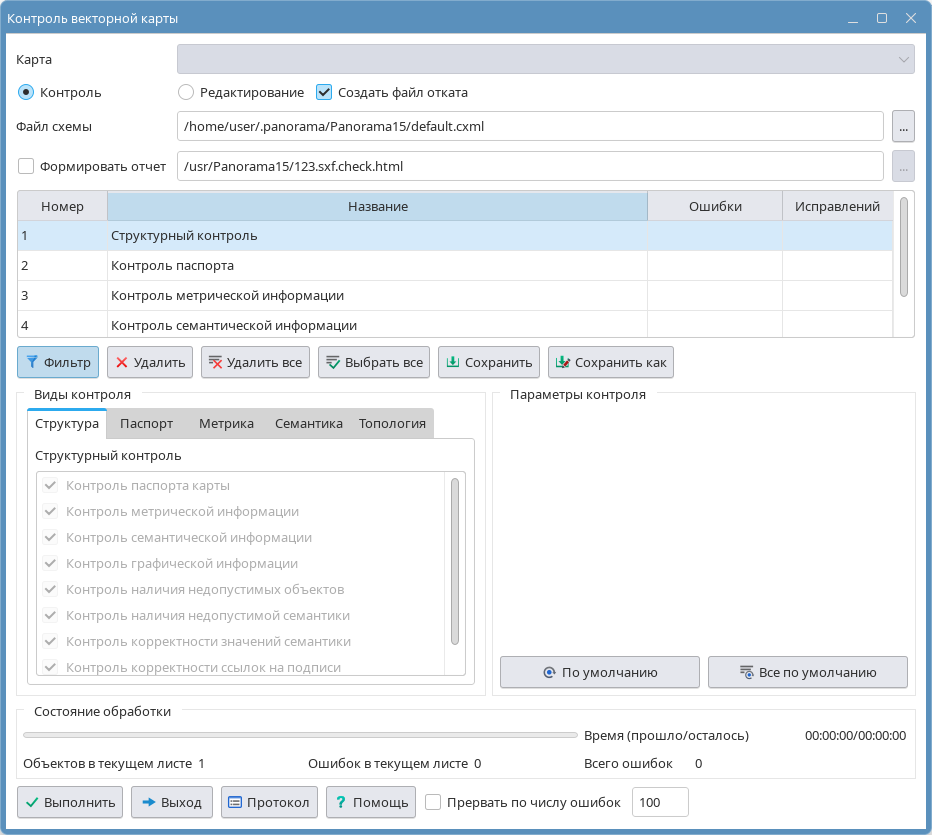Switch to the Топология tab
Image resolution: width=932 pixels, height=835 pixels.
[x=392, y=423]
